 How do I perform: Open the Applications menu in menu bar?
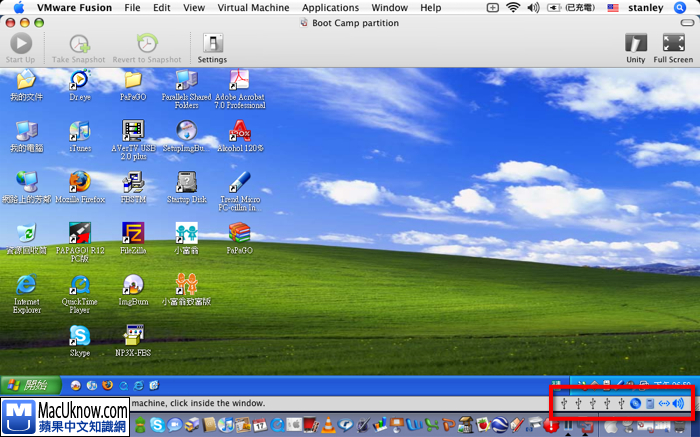tap(330, 8)
